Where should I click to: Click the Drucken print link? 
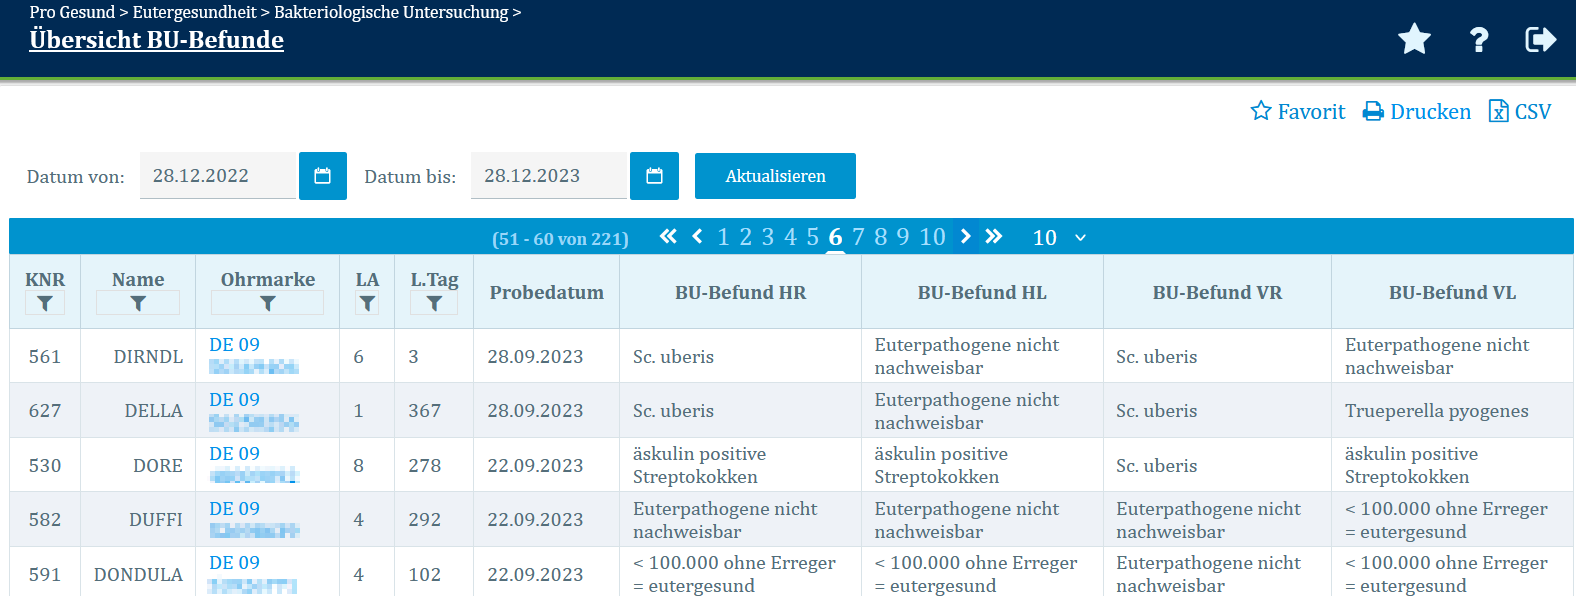click(x=1417, y=111)
